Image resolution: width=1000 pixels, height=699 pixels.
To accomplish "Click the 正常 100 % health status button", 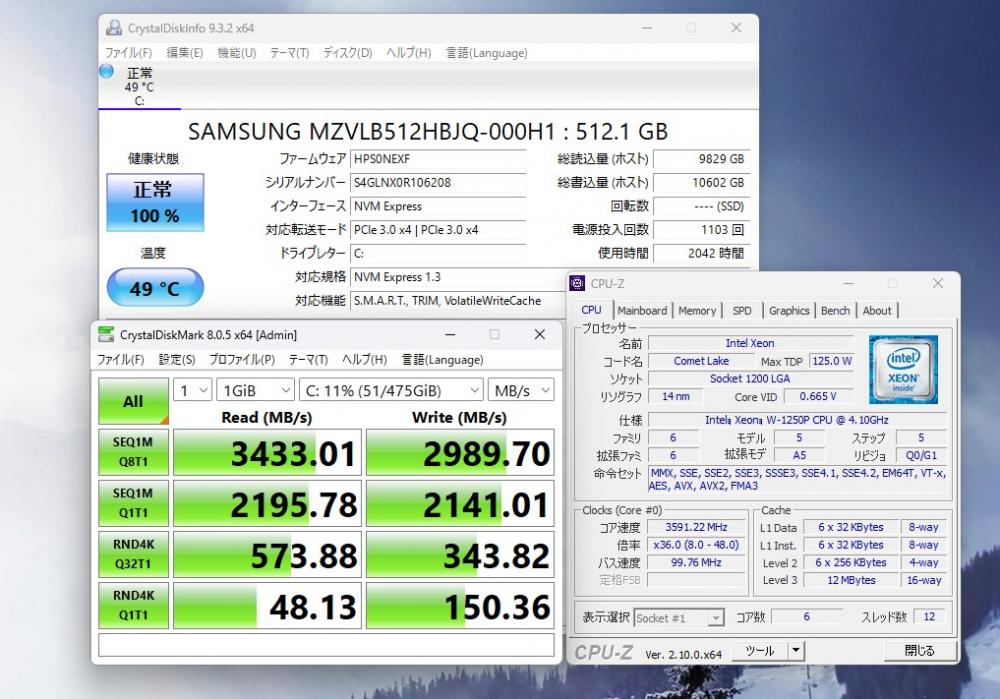I will (x=155, y=202).
